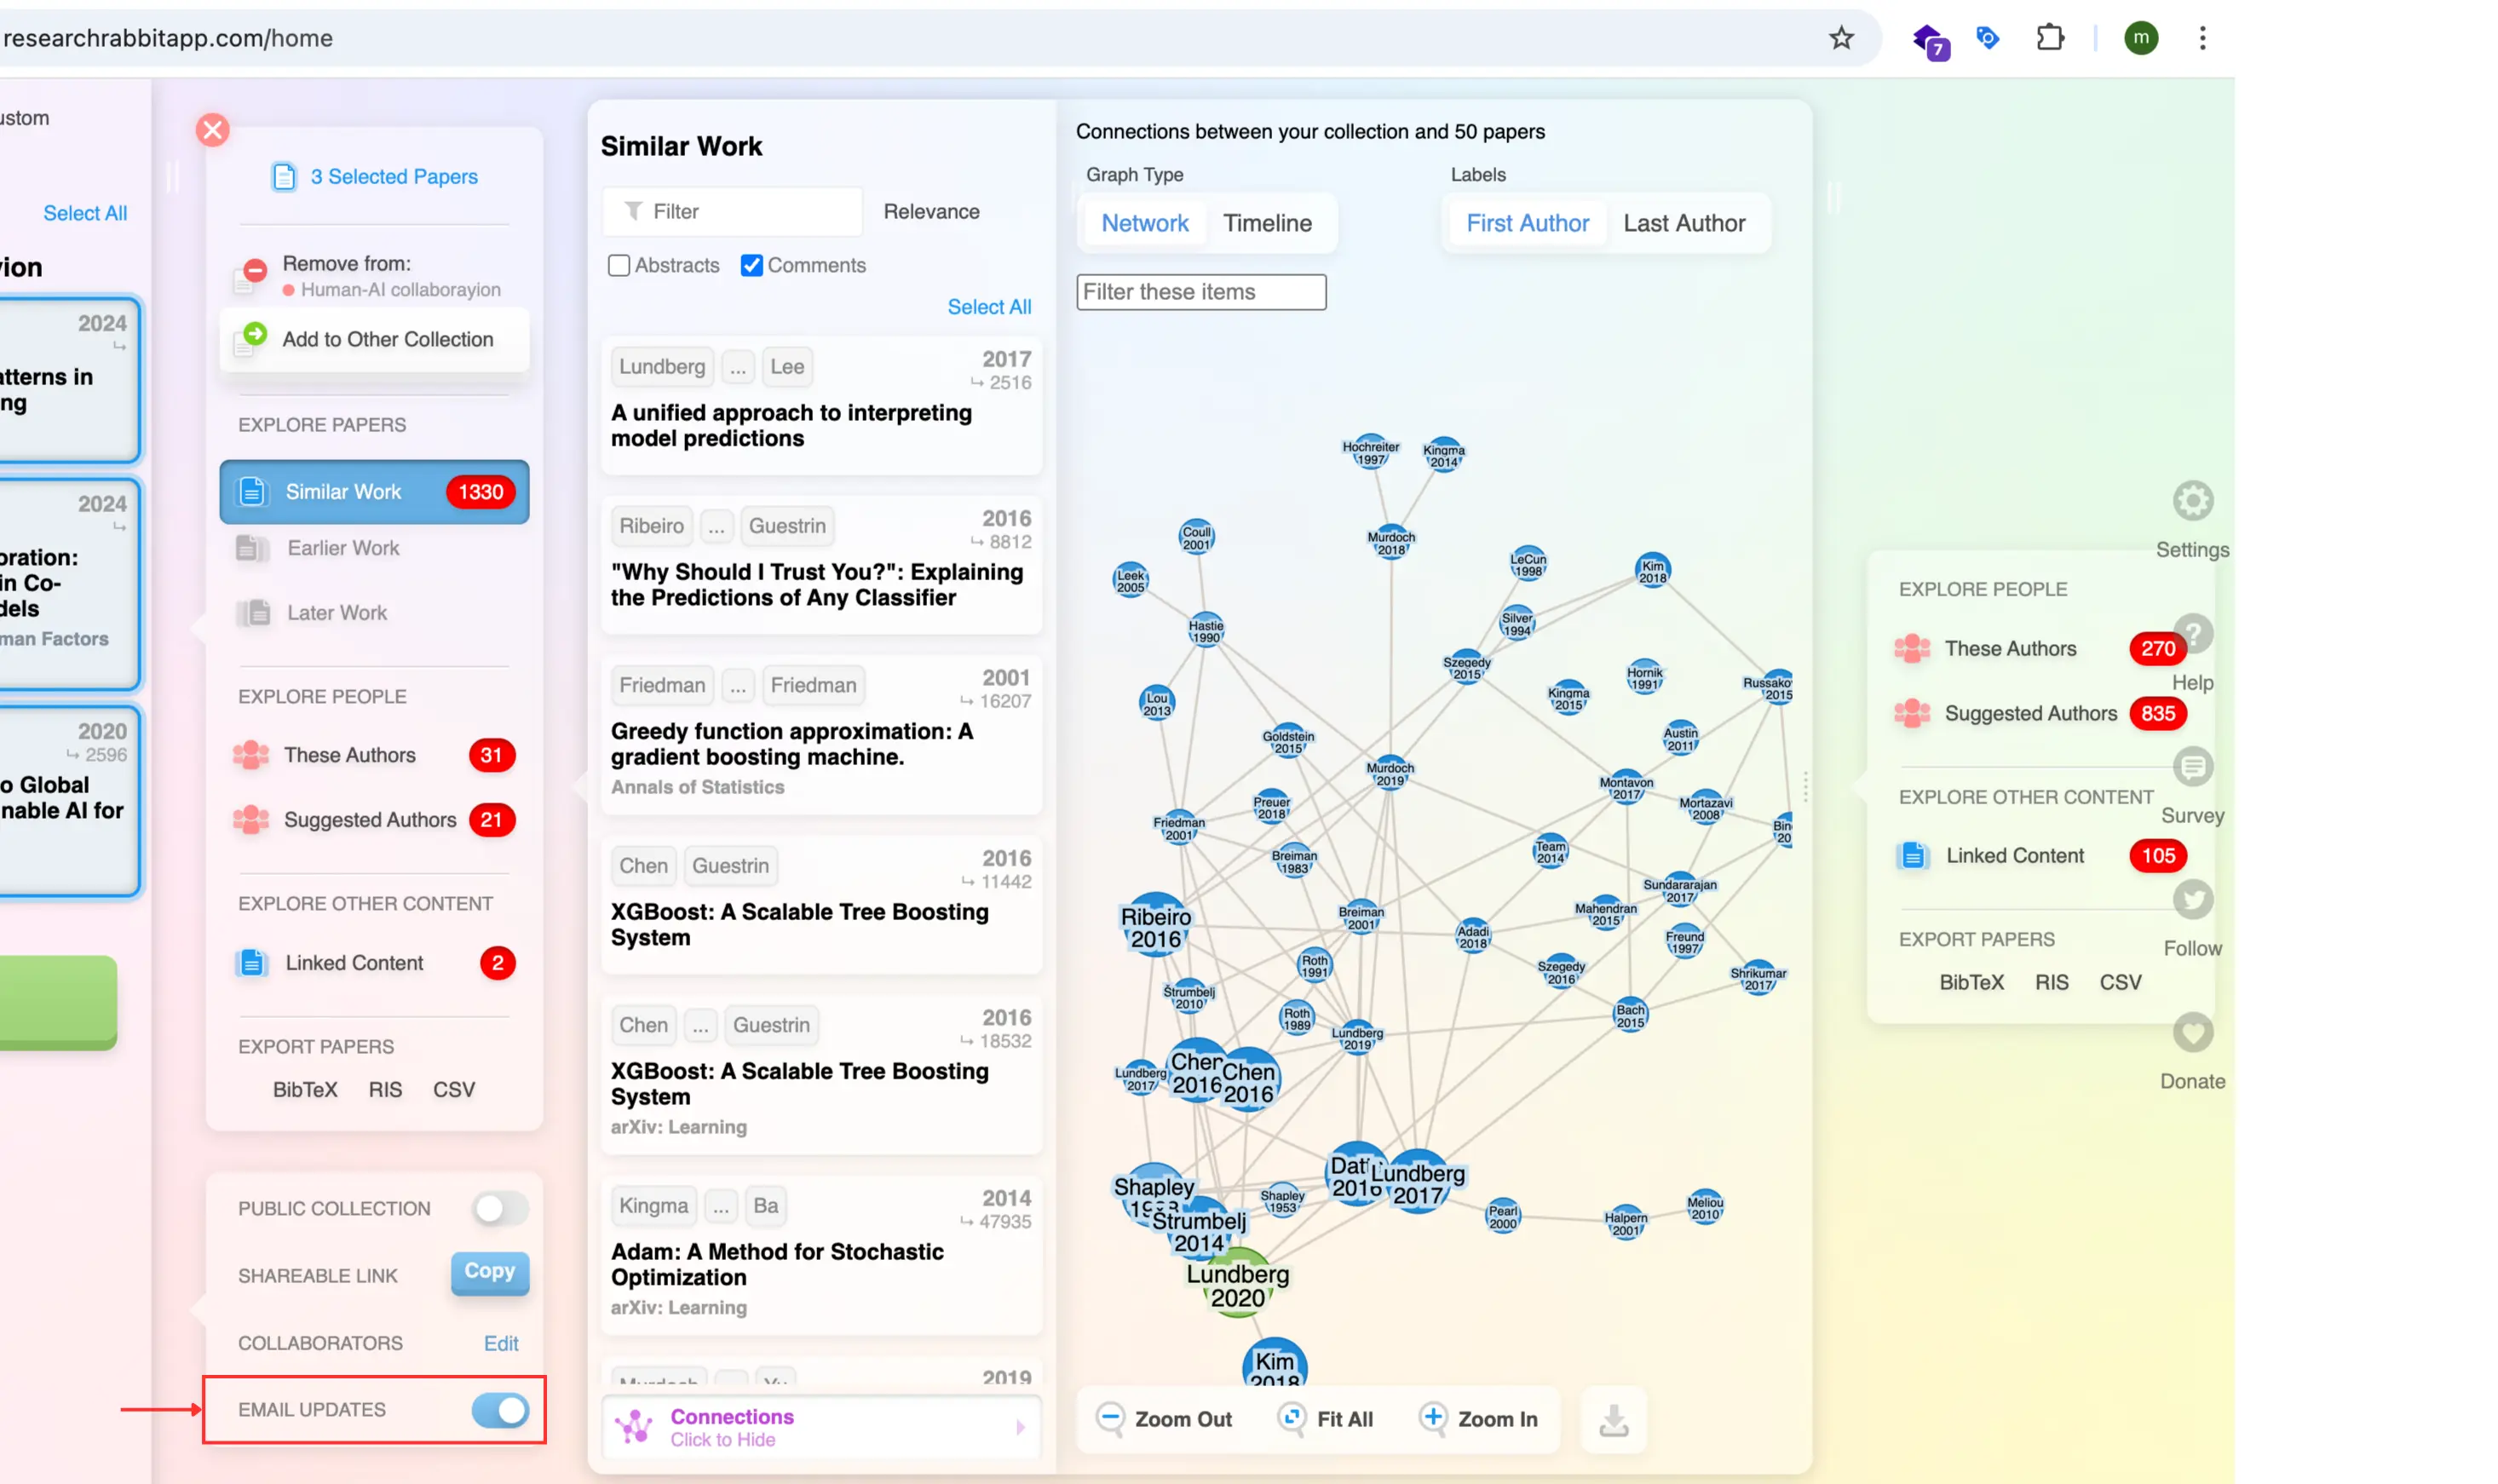Bookmark page with the star icon
Screen dimensions: 2498x1484
click(1840, 38)
